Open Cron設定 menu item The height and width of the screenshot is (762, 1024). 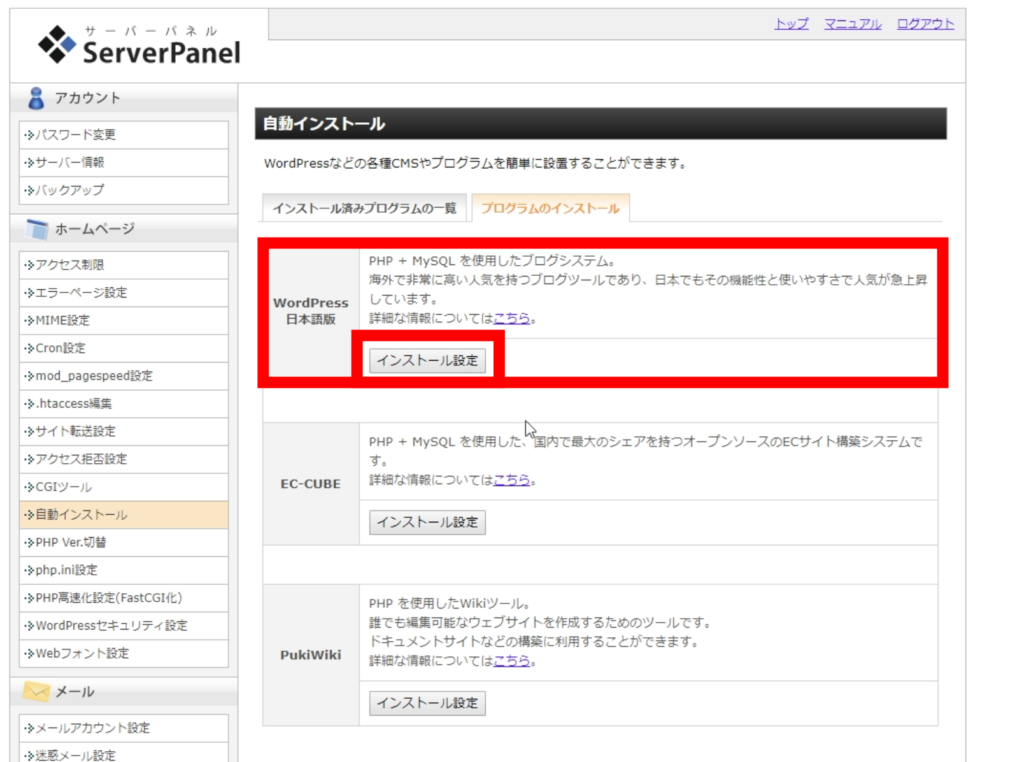(x=124, y=348)
